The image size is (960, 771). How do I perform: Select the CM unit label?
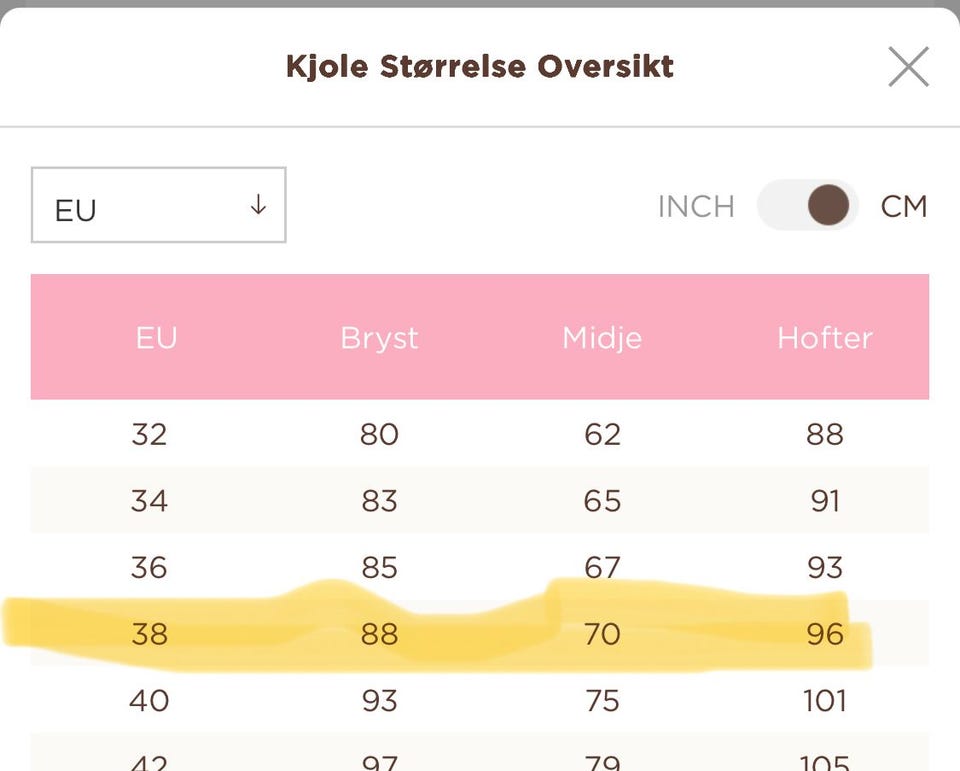tap(904, 207)
